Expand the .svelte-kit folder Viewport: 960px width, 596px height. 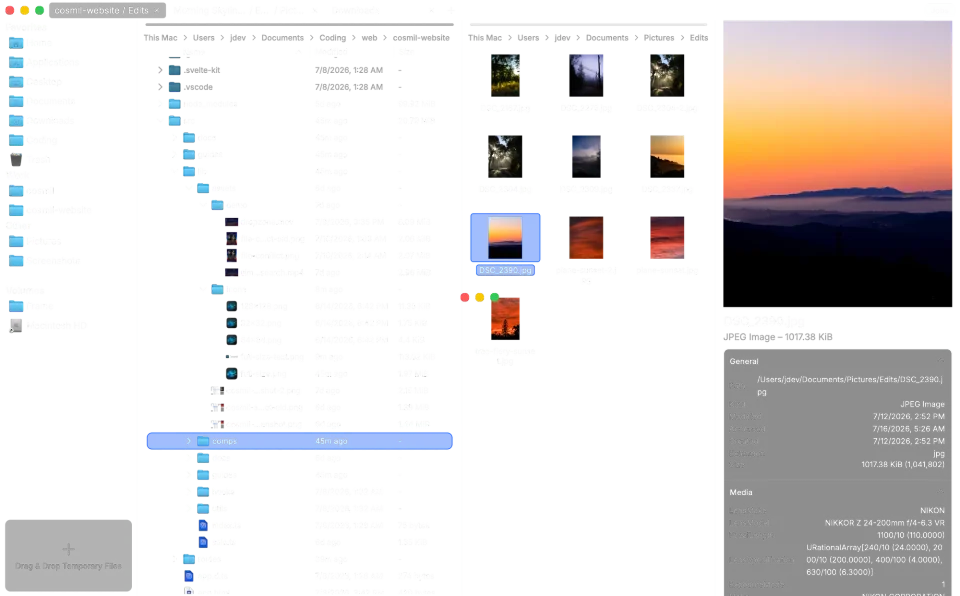[160, 70]
